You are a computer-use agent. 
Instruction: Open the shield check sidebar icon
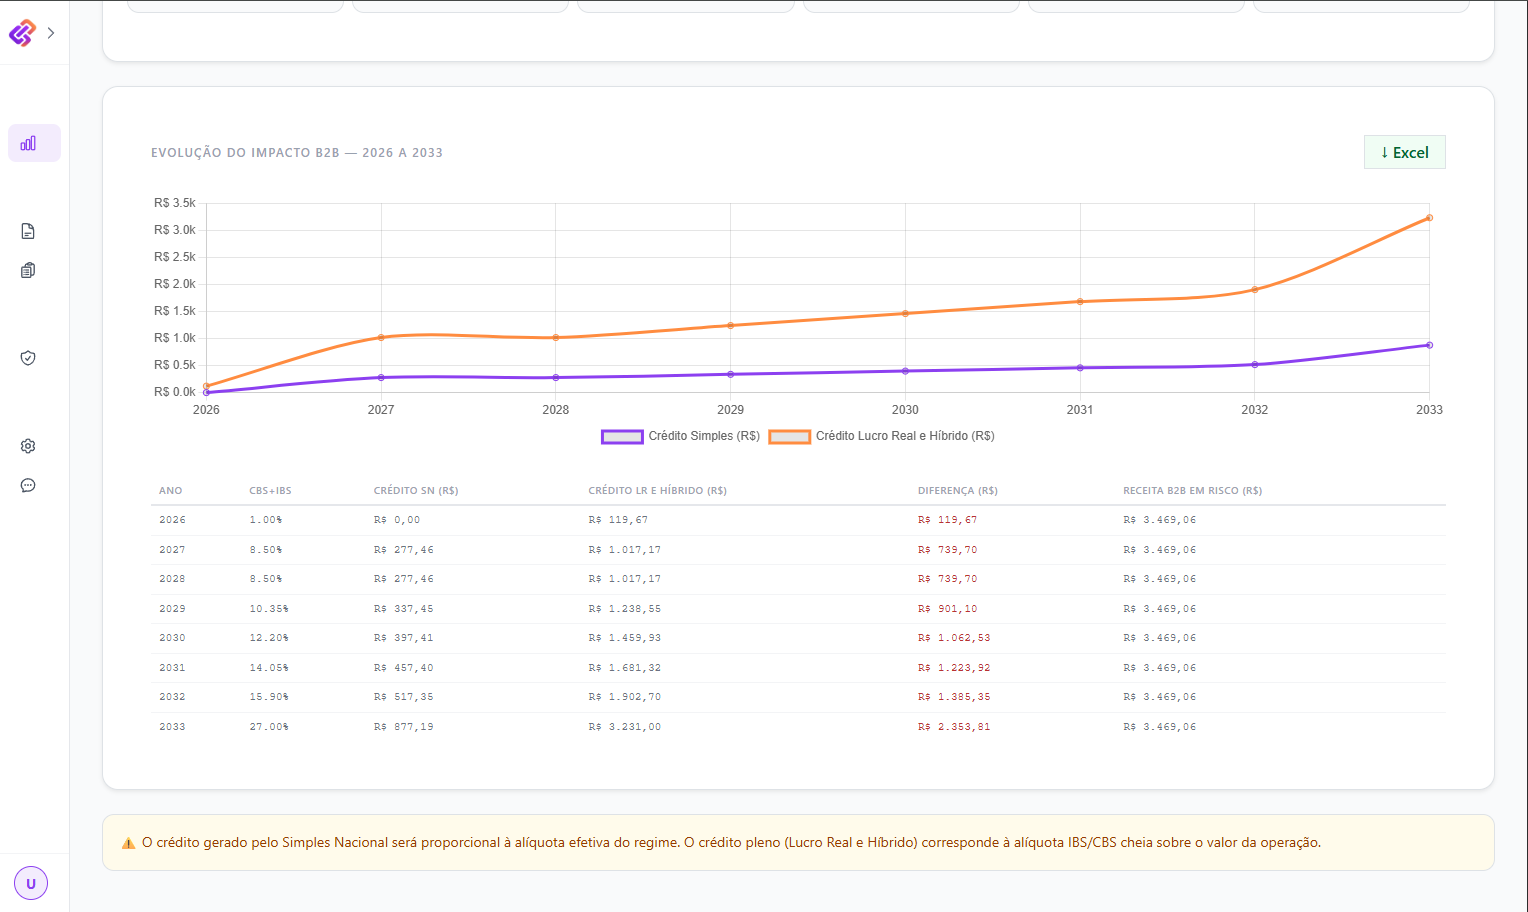point(28,358)
